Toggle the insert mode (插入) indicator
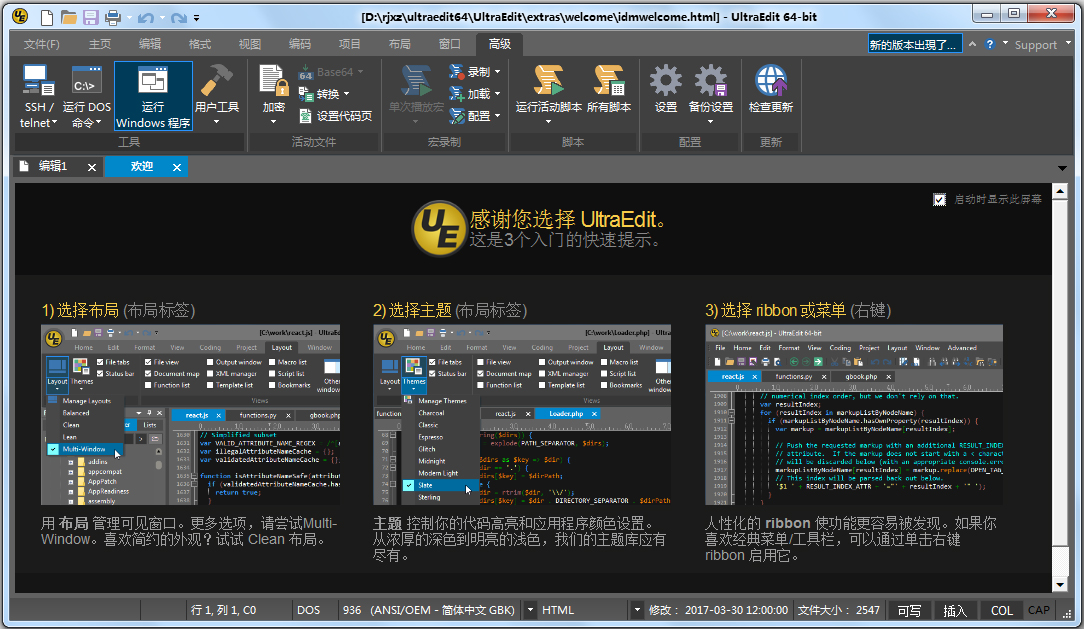The width and height of the screenshot is (1084, 629). tap(955, 610)
